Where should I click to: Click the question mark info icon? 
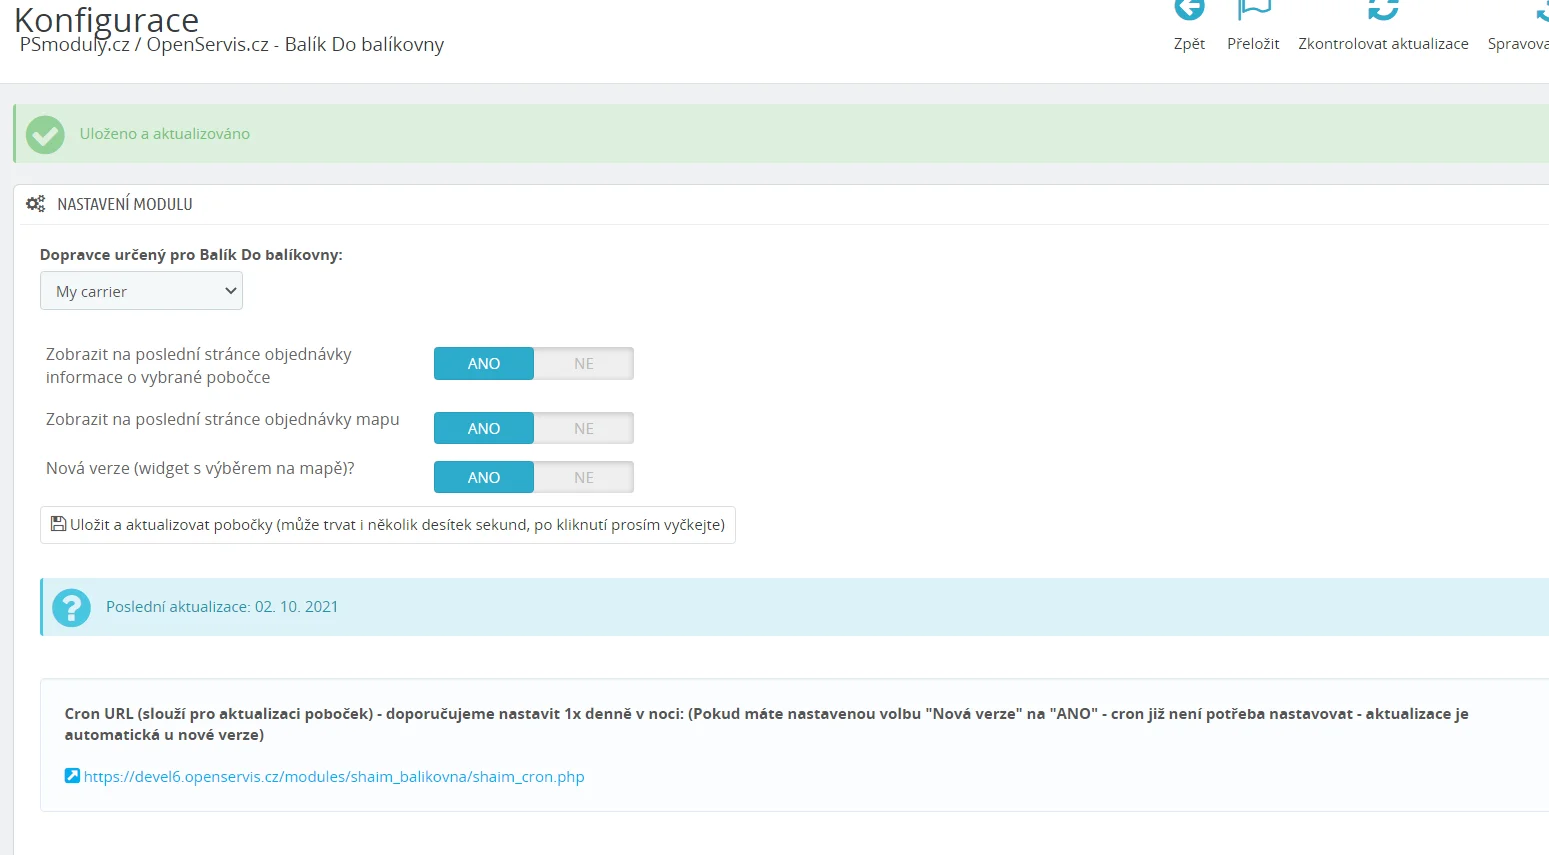click(71, 607)
